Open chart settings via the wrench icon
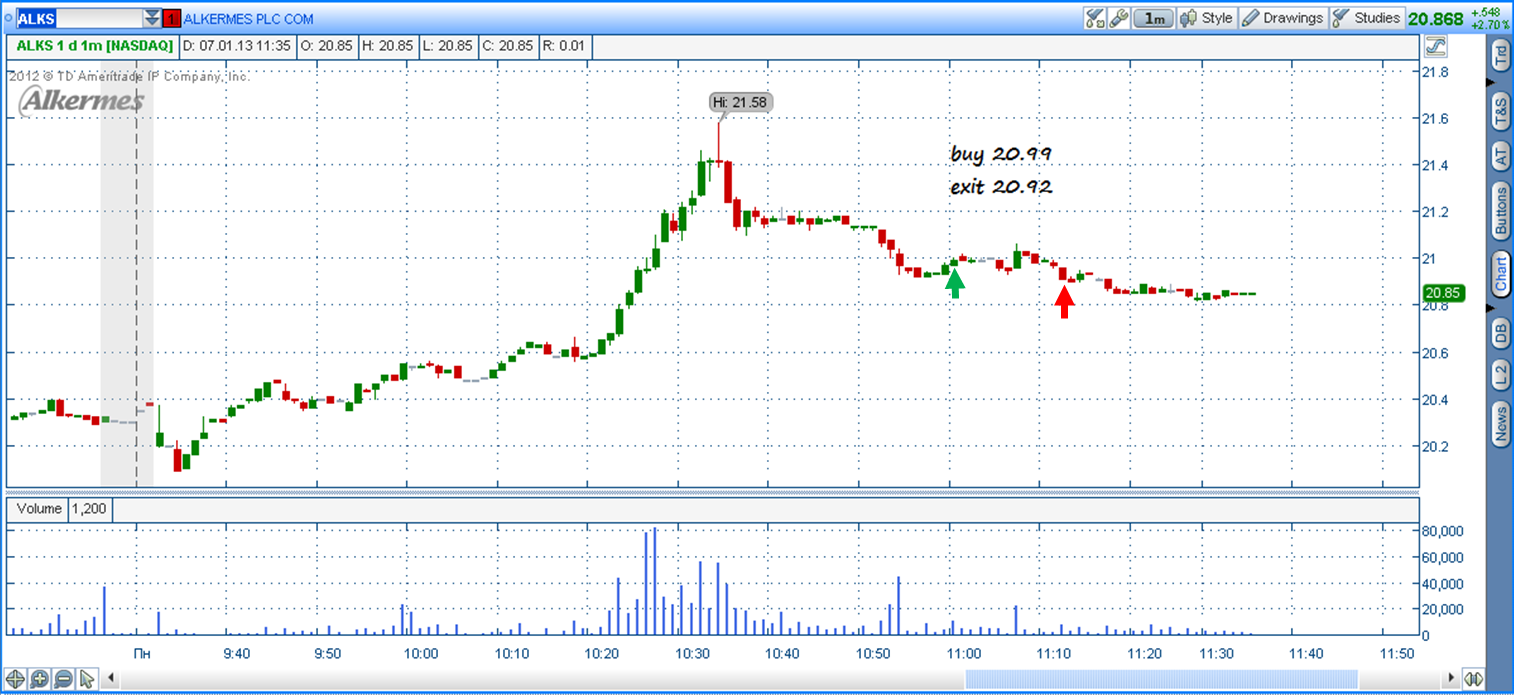Image resolution: width=1514 pixels, height=696 pixels. pos(1119,18)
